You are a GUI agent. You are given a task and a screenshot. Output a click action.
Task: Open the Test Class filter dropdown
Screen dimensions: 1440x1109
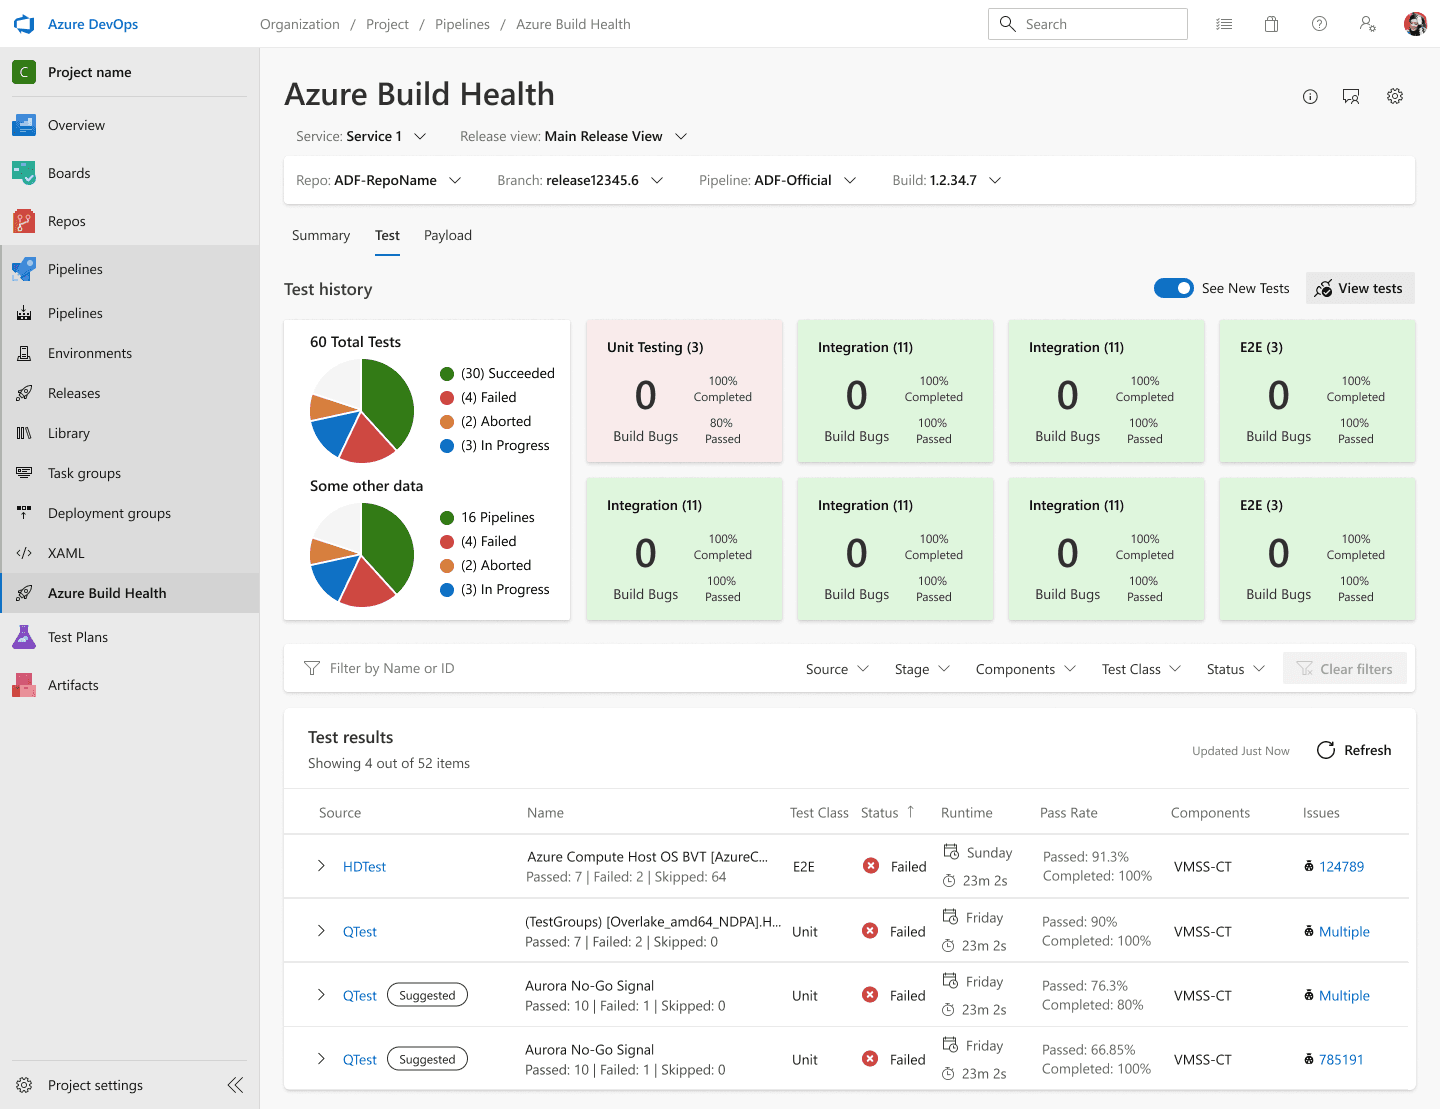click(1141, 669)
